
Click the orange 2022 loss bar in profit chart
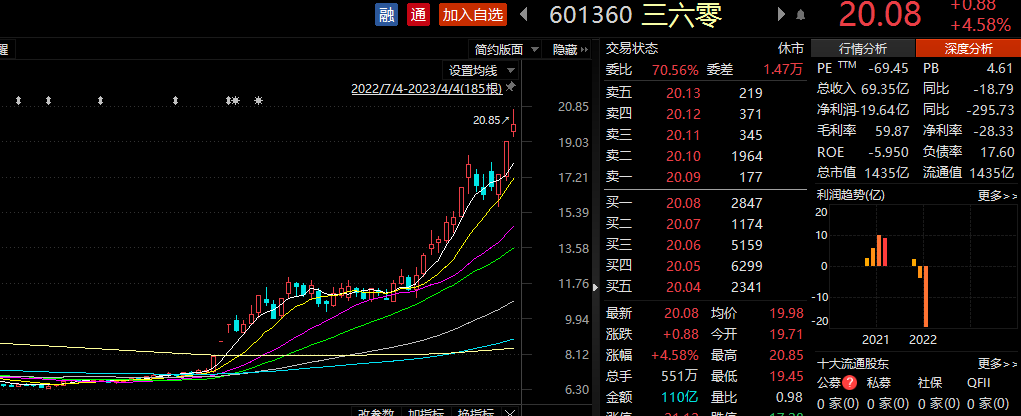tap(926, 295)
